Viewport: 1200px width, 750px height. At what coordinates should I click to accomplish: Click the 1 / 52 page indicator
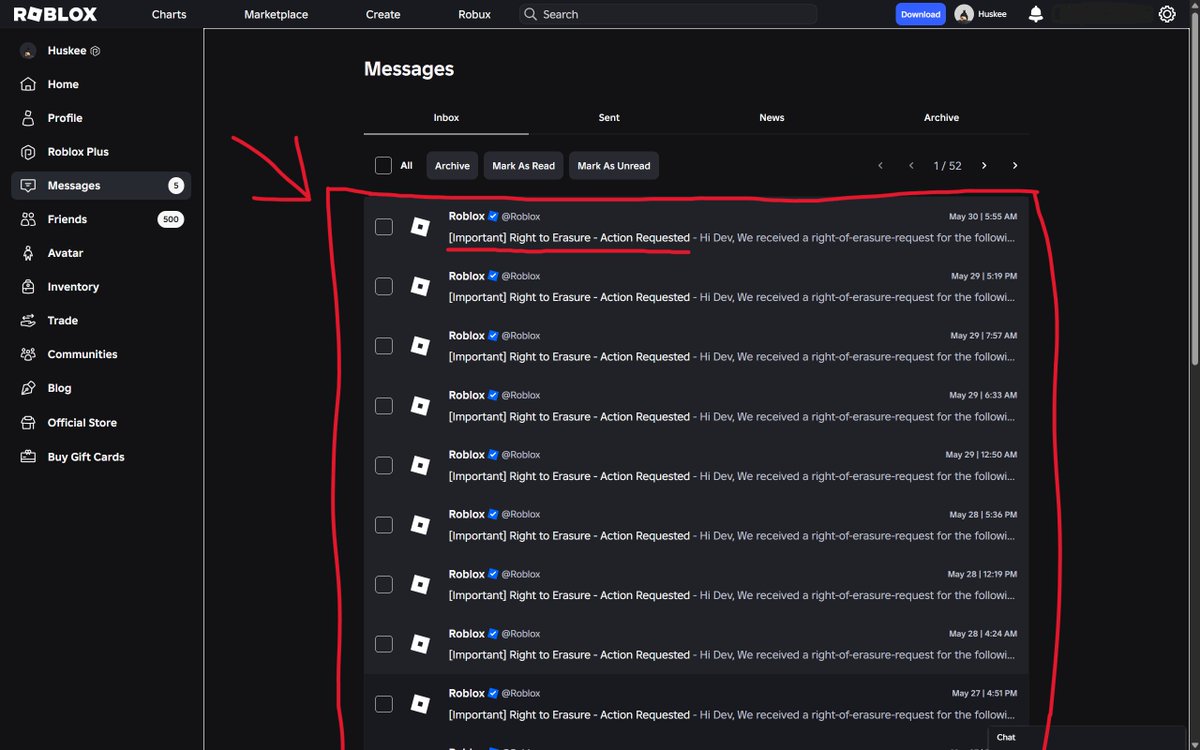[947, 166]
